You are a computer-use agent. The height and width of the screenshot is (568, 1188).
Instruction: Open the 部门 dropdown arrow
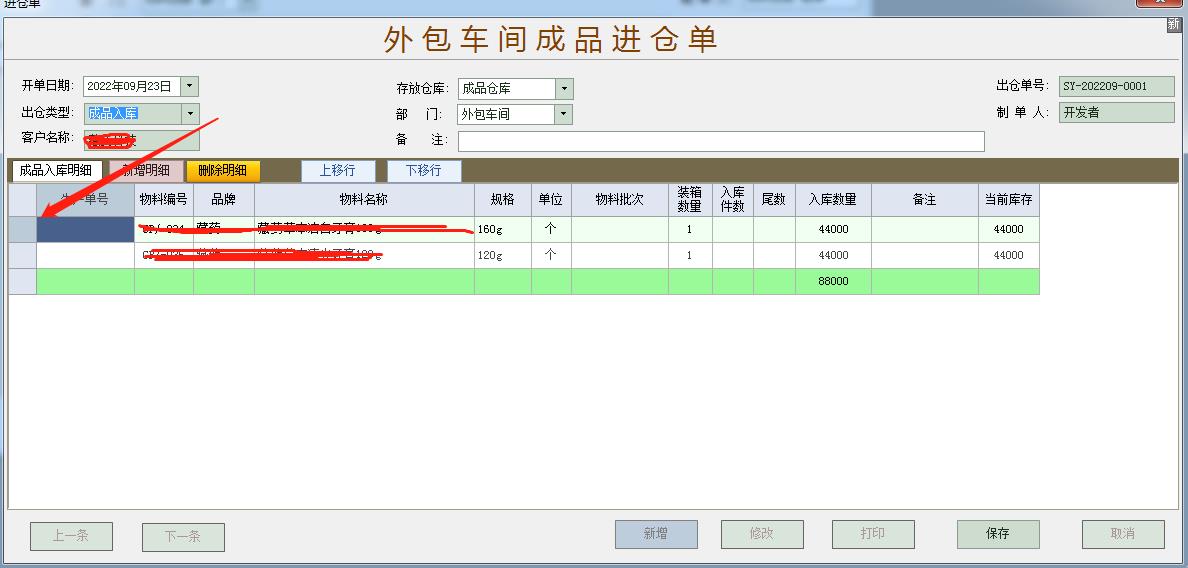pyautogui.click(x=564, y=114)
